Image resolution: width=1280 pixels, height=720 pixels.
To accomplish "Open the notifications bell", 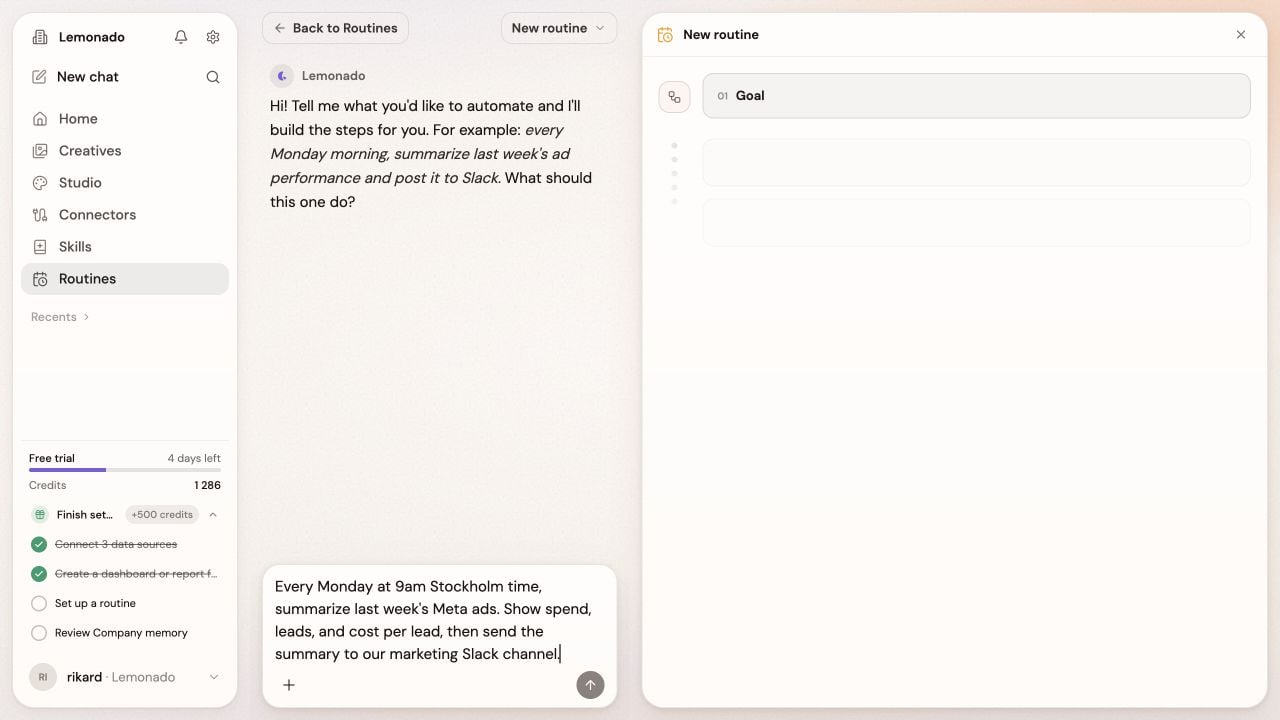I will click(x=181, y=37).
